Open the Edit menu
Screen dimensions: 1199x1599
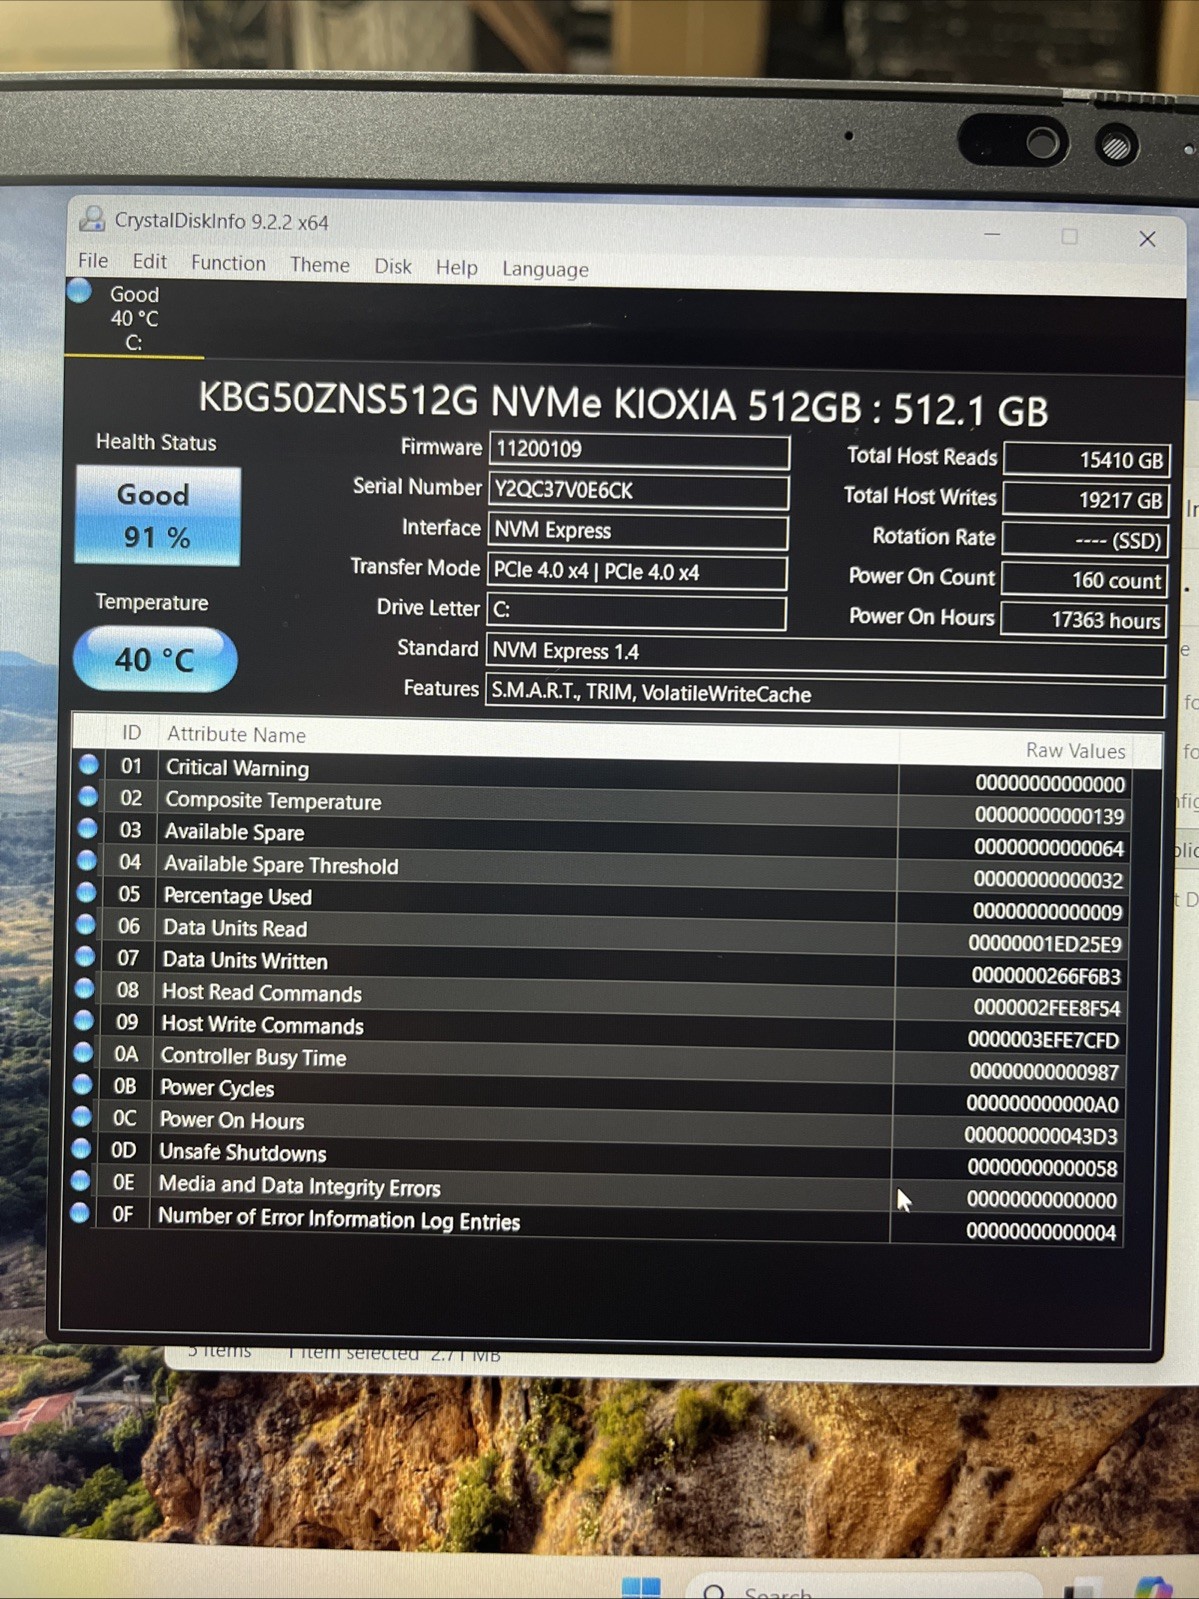(149, 262)
